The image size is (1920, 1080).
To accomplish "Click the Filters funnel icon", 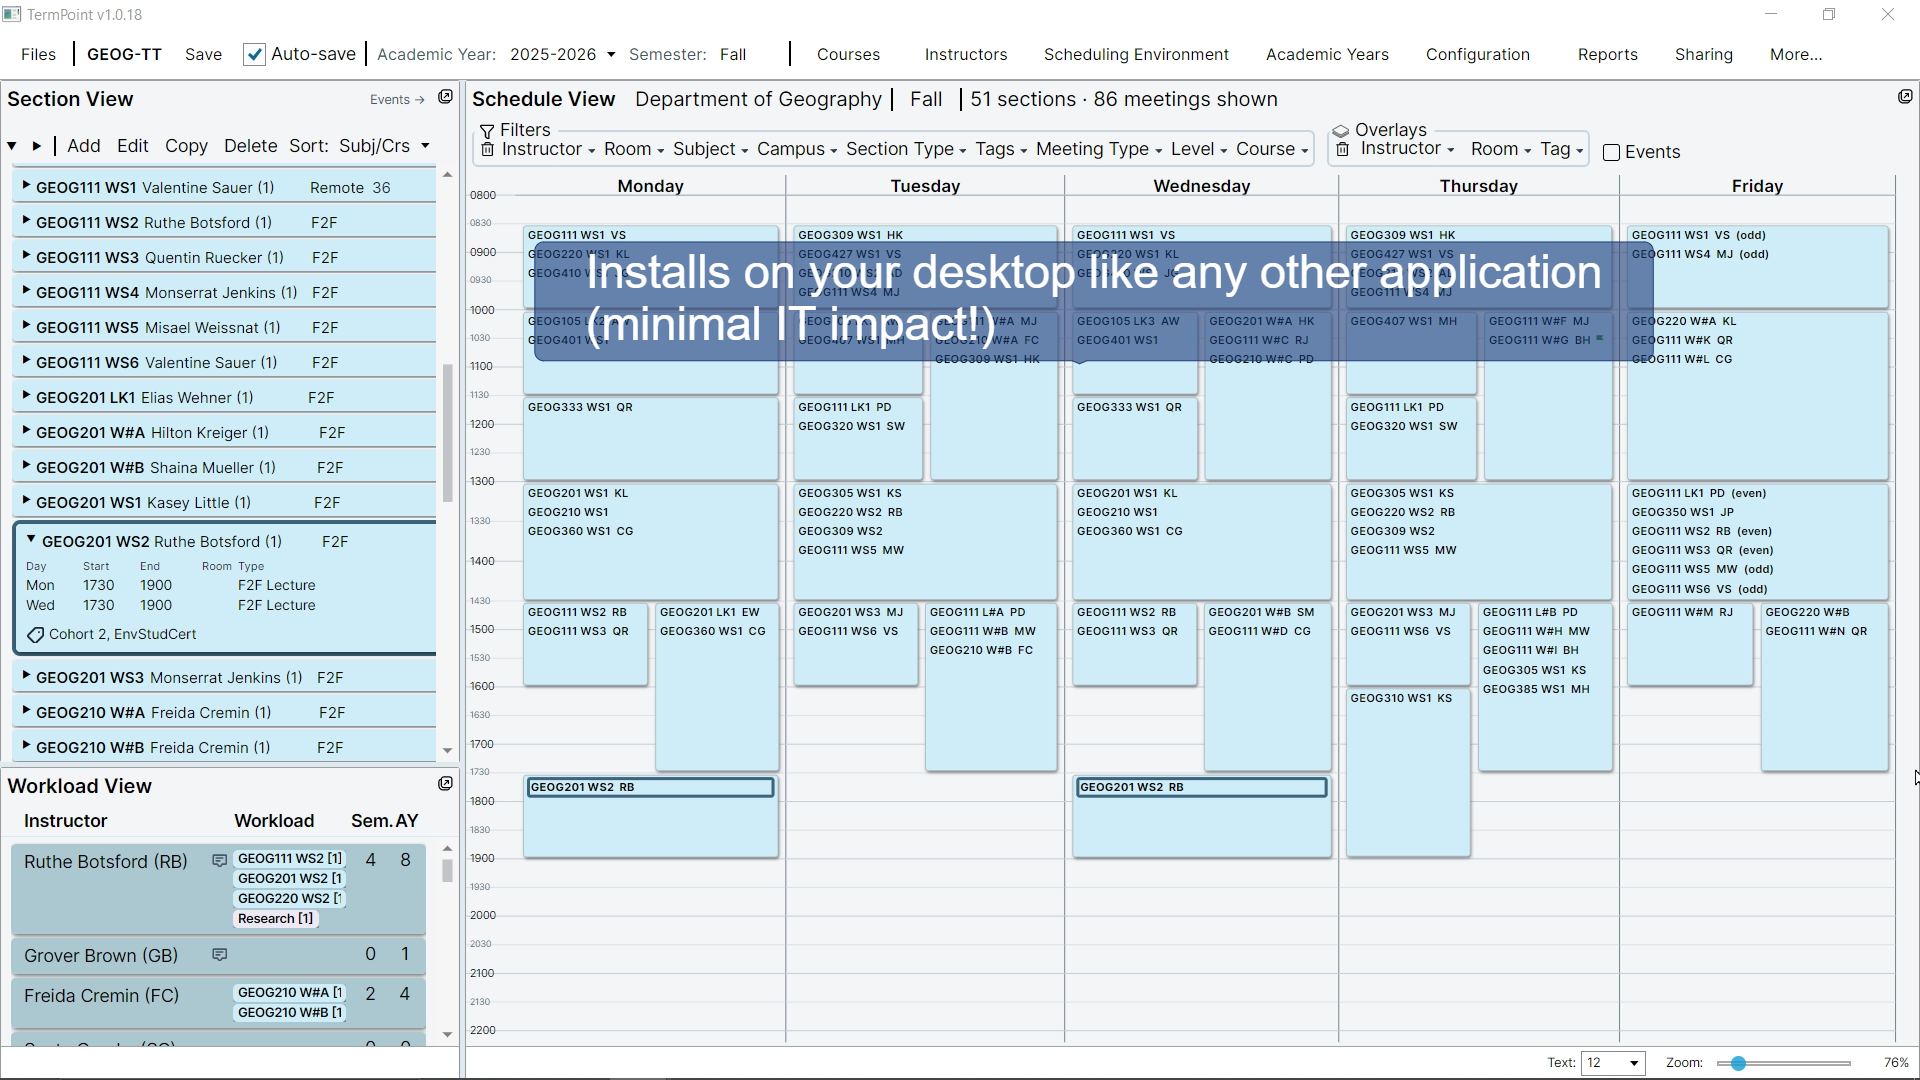I will (x=487, y=131).
